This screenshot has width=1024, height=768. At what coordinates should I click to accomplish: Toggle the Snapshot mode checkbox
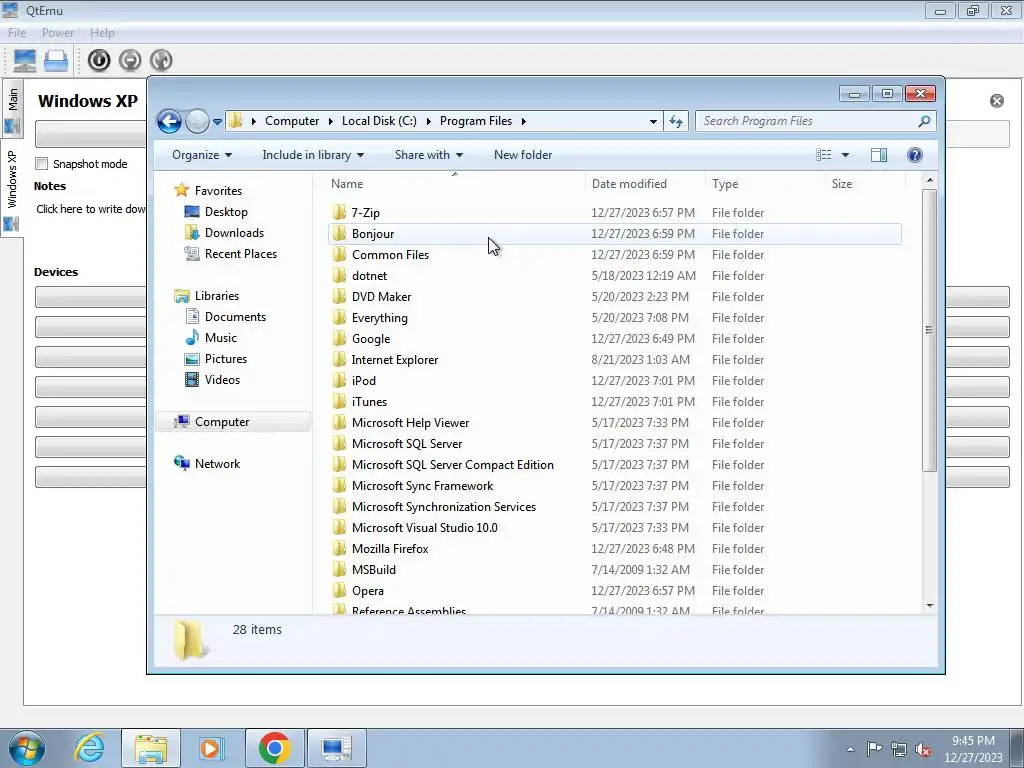[x=42, y=163]
